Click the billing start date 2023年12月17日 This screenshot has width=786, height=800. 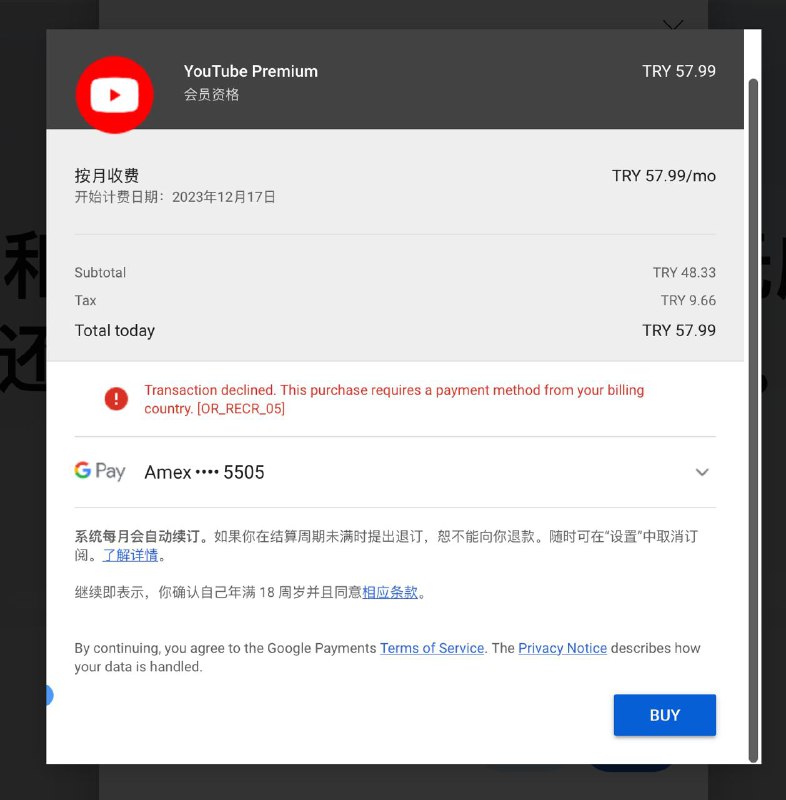pyautogui.click(x=223, y=197)
